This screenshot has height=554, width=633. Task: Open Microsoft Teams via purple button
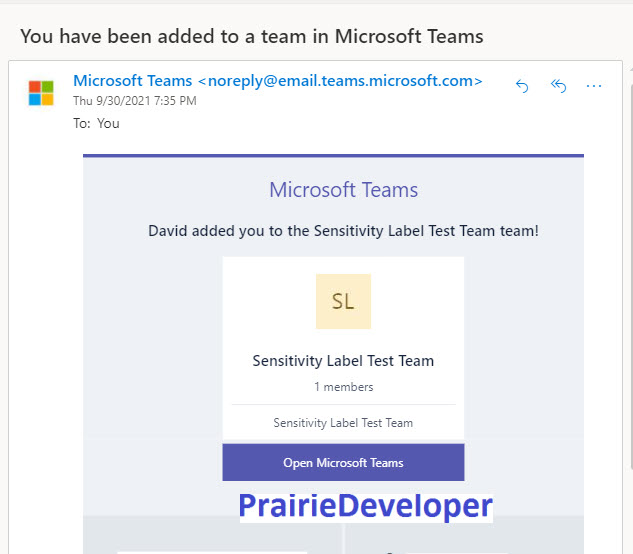(343, 462)
